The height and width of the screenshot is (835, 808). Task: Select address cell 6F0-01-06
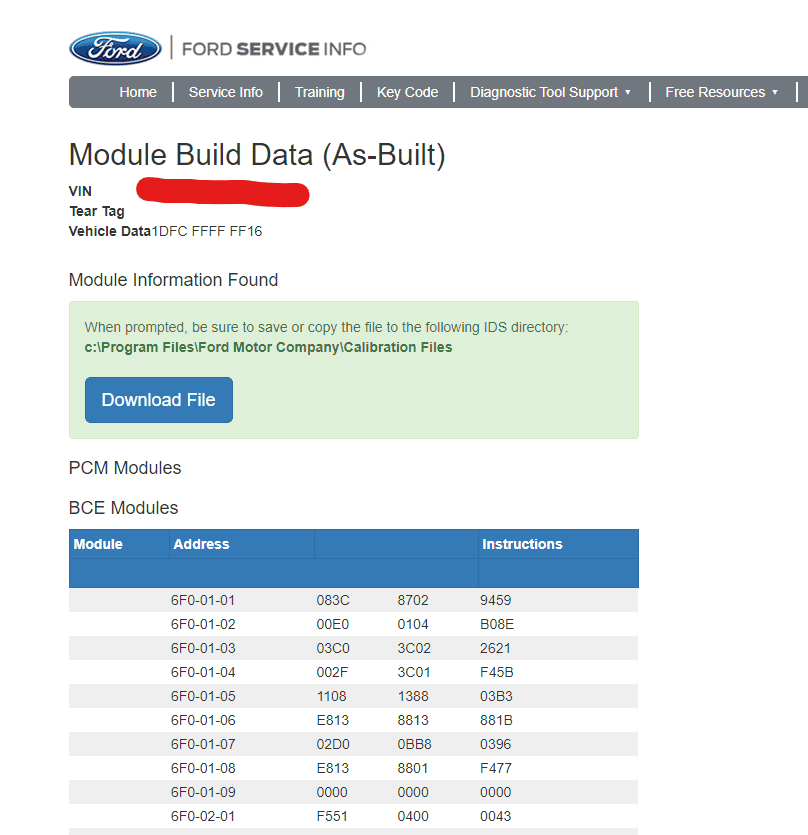(x=203, y=720)
